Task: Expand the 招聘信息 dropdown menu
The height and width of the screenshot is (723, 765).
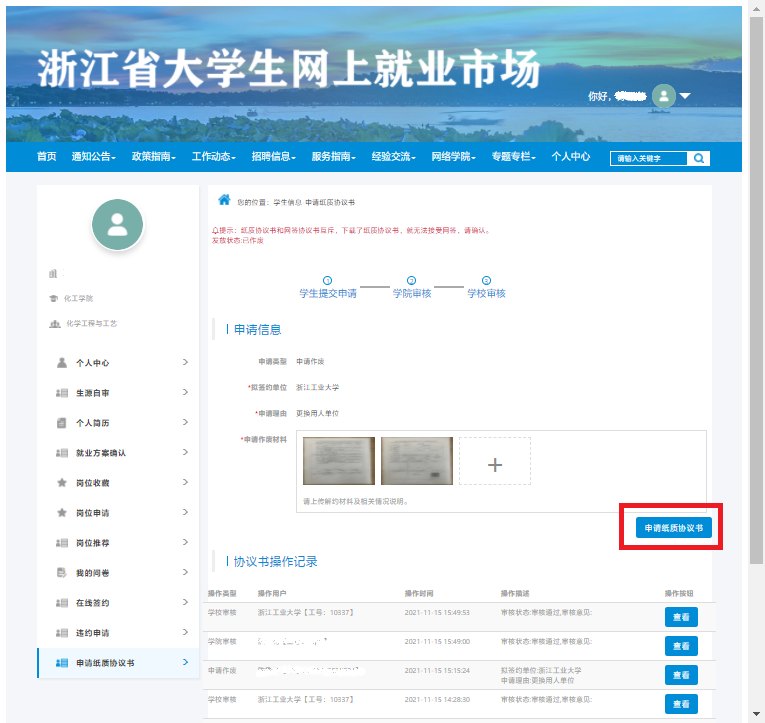Action: click(273, 157)
